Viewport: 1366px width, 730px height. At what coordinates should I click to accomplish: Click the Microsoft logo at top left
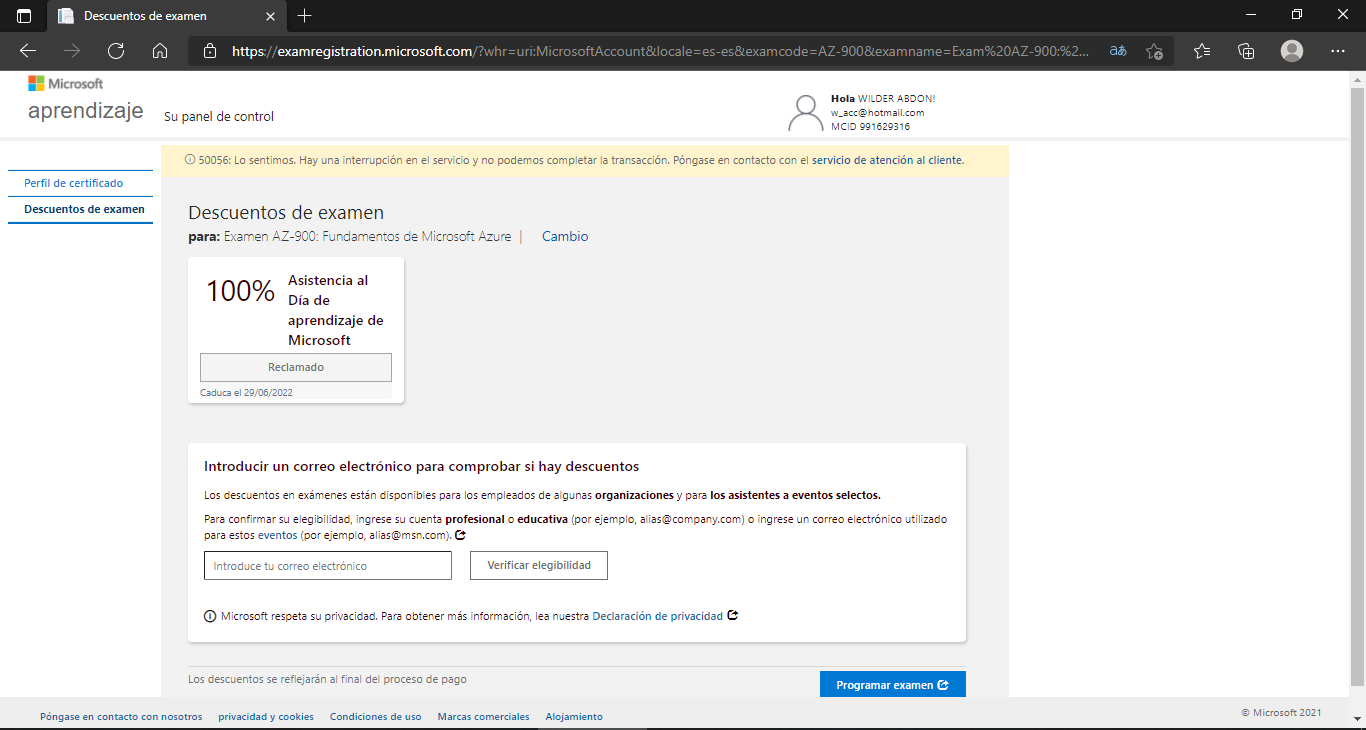[x=65, y=83]
